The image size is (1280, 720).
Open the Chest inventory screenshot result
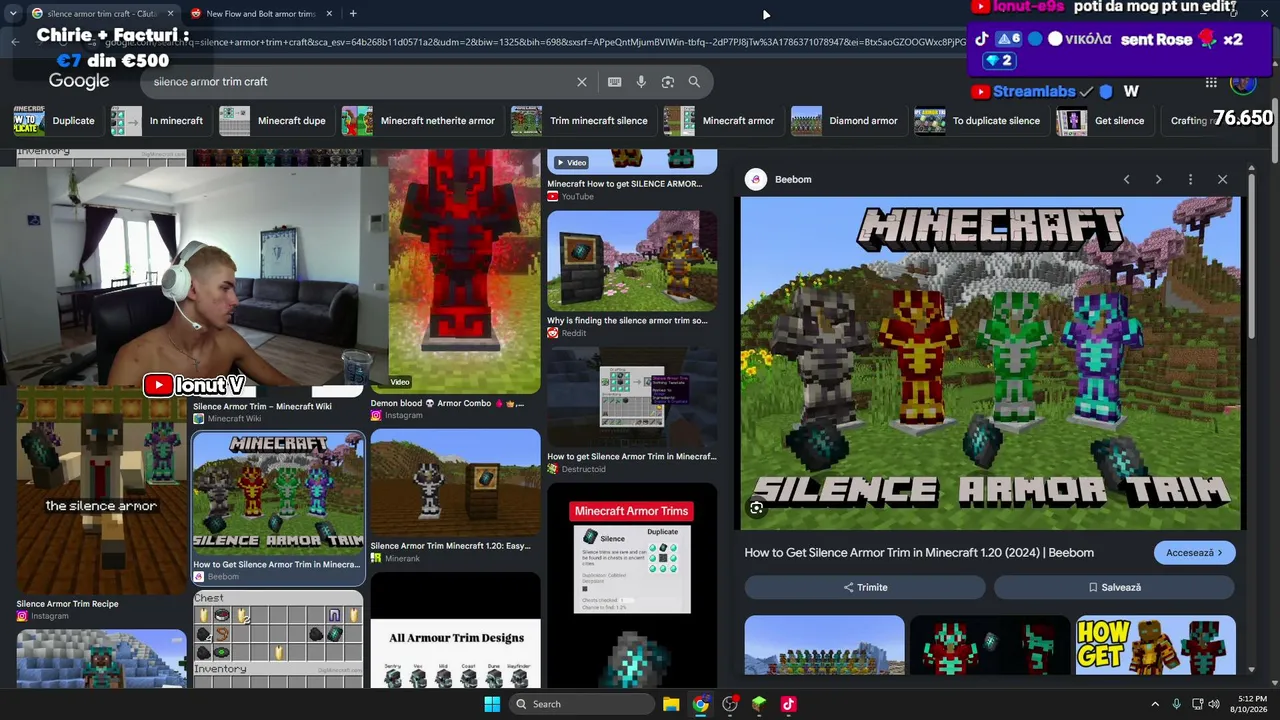tap(278, 638)
